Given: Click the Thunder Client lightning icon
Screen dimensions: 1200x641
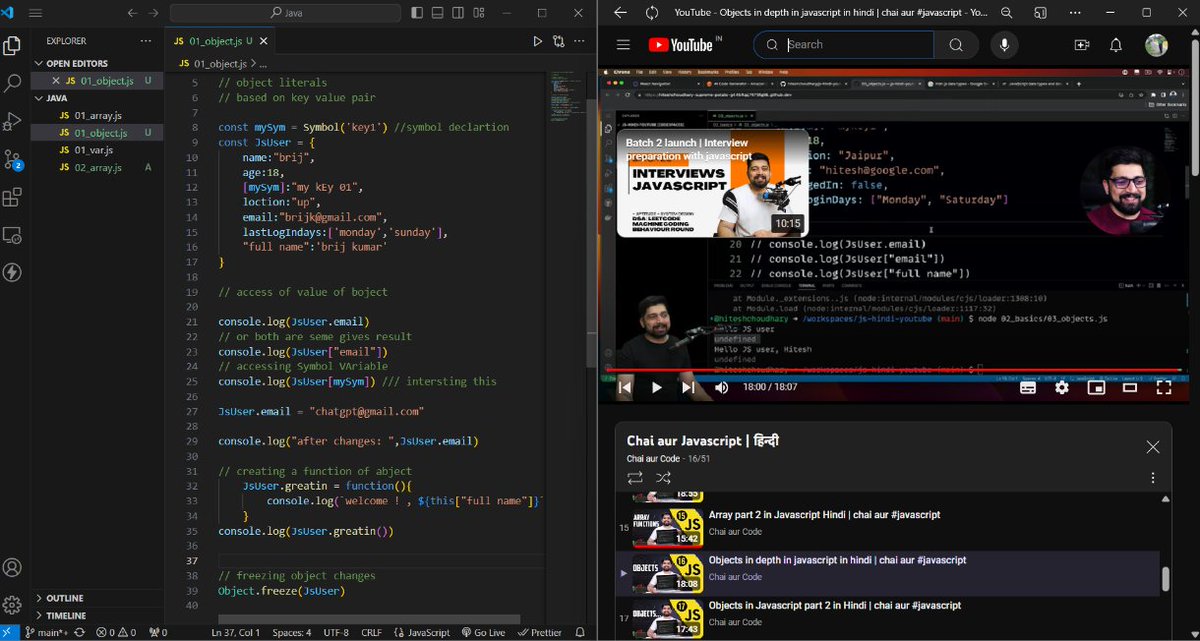Looking at the screenshot, I should pyautogui.click(x=13, y=272).
